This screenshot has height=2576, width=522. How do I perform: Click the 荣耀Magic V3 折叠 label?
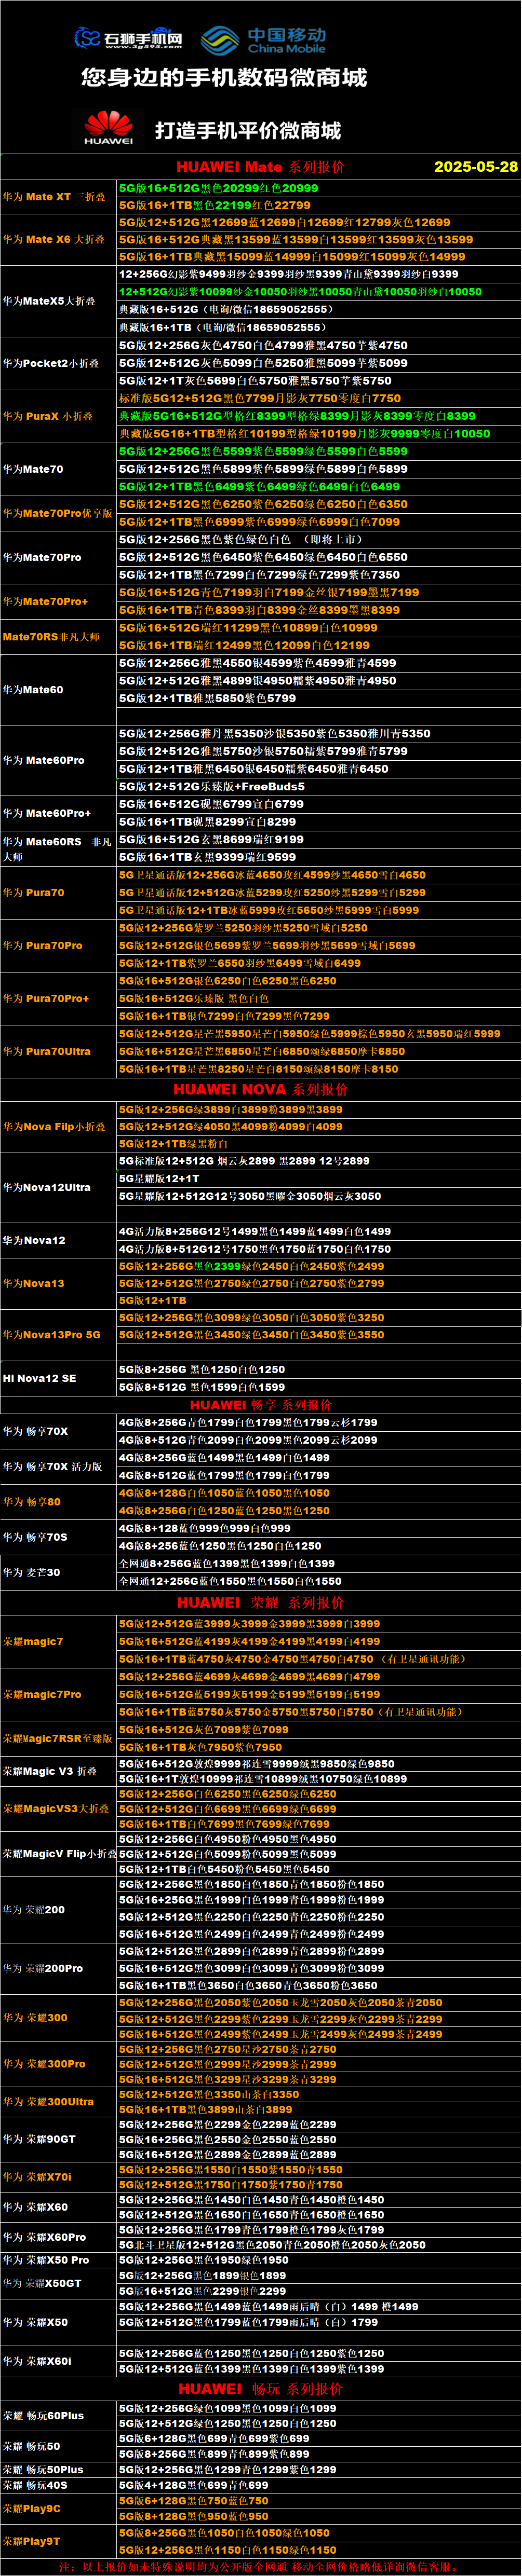49,1771
